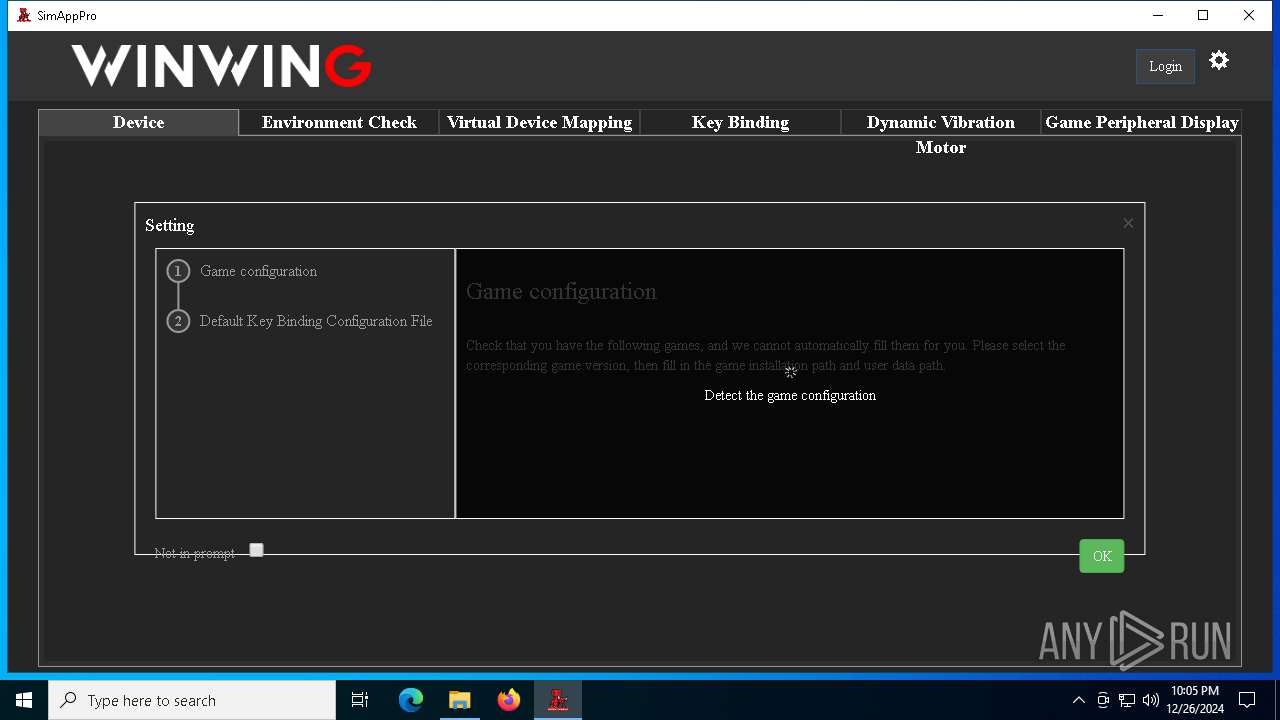
Task: Open the notification center icon
Action: [1247, 700]
